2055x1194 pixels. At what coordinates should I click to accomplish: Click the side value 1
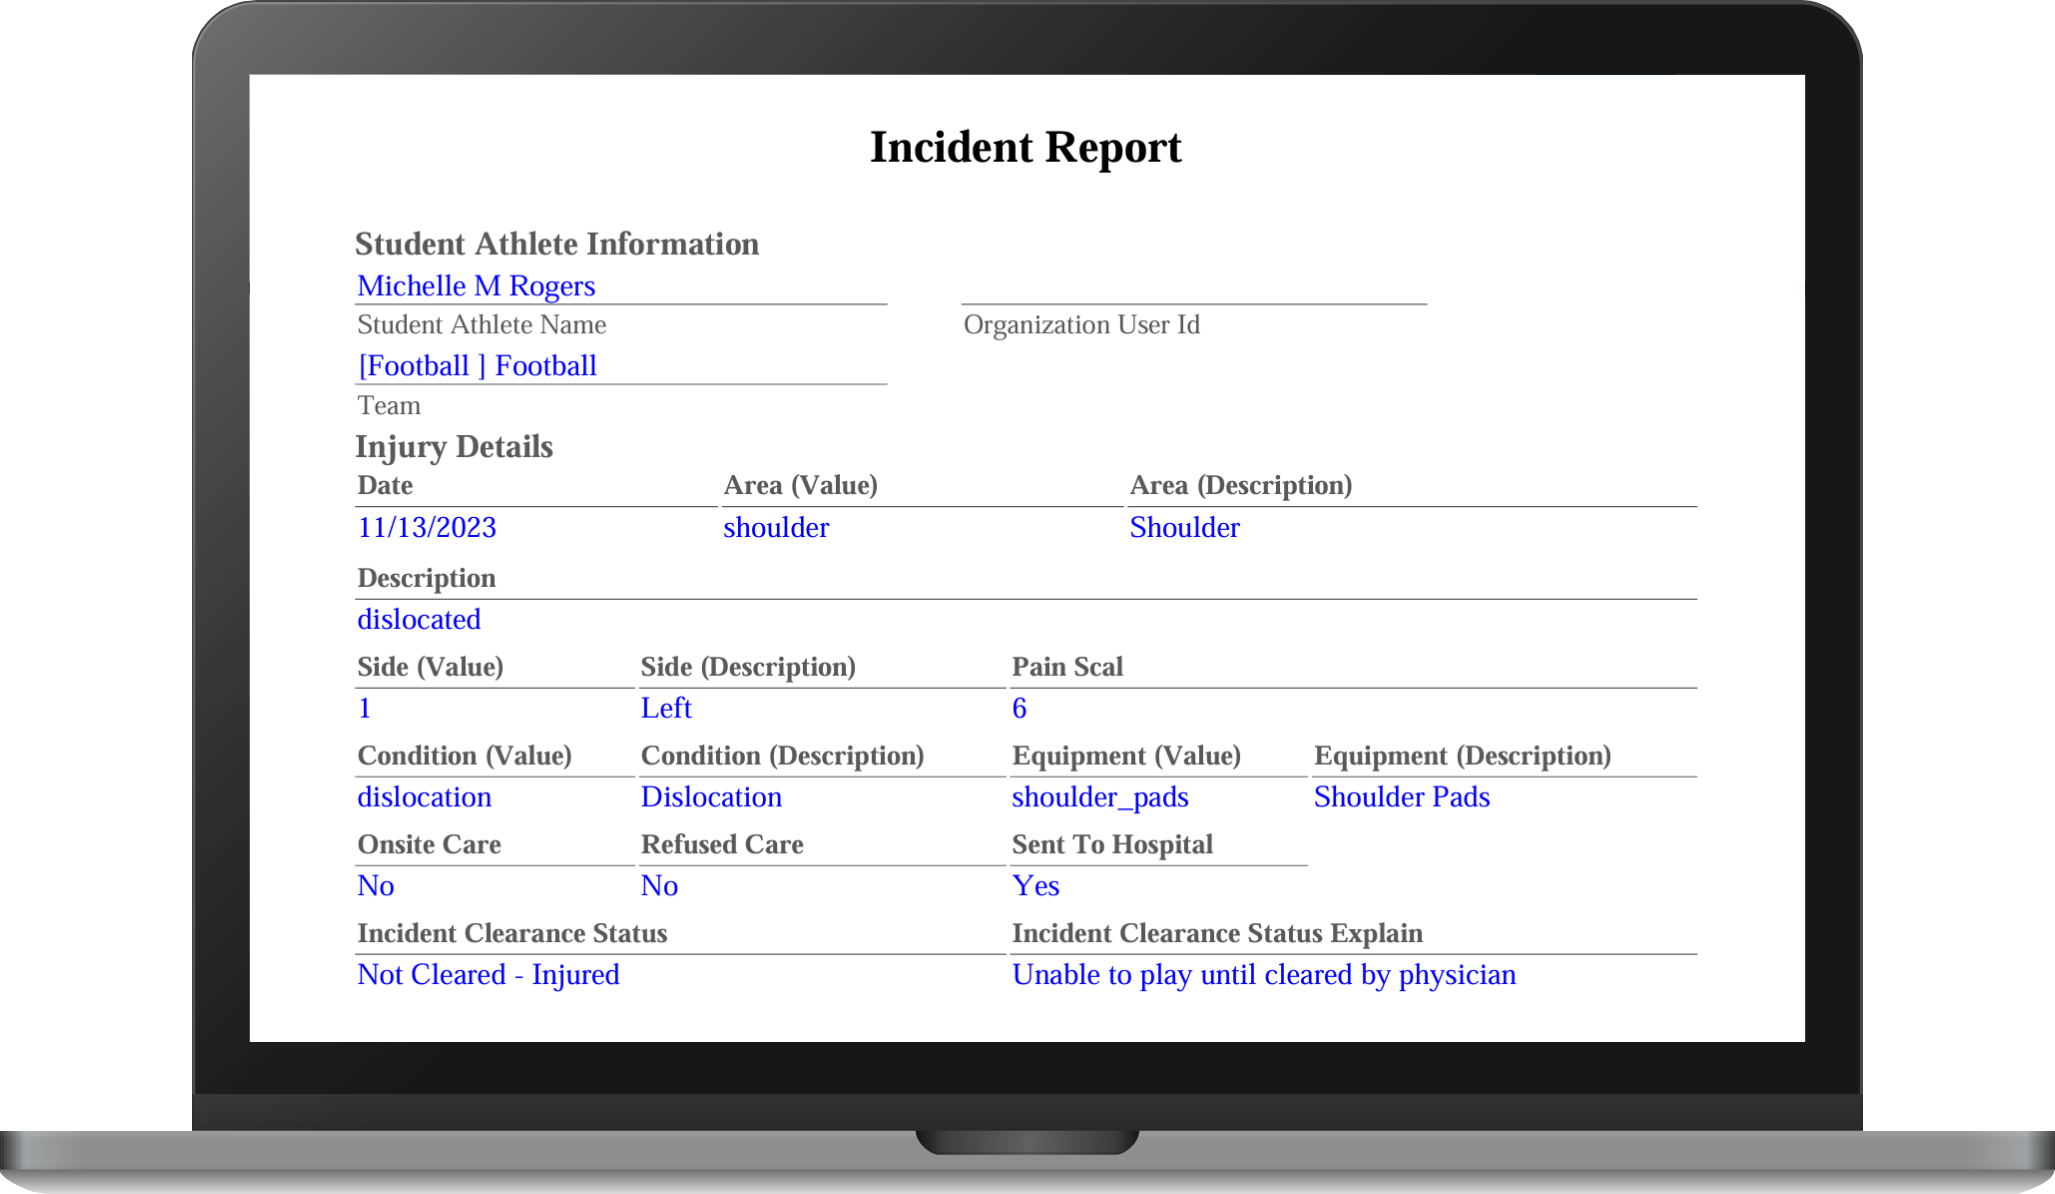coord(365,708)
